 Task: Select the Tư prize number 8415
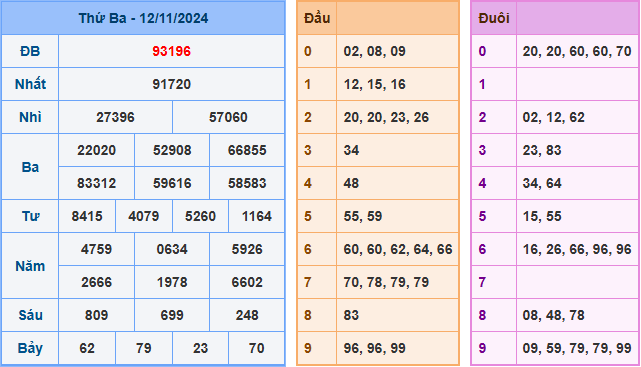click(x=87, y=216)
